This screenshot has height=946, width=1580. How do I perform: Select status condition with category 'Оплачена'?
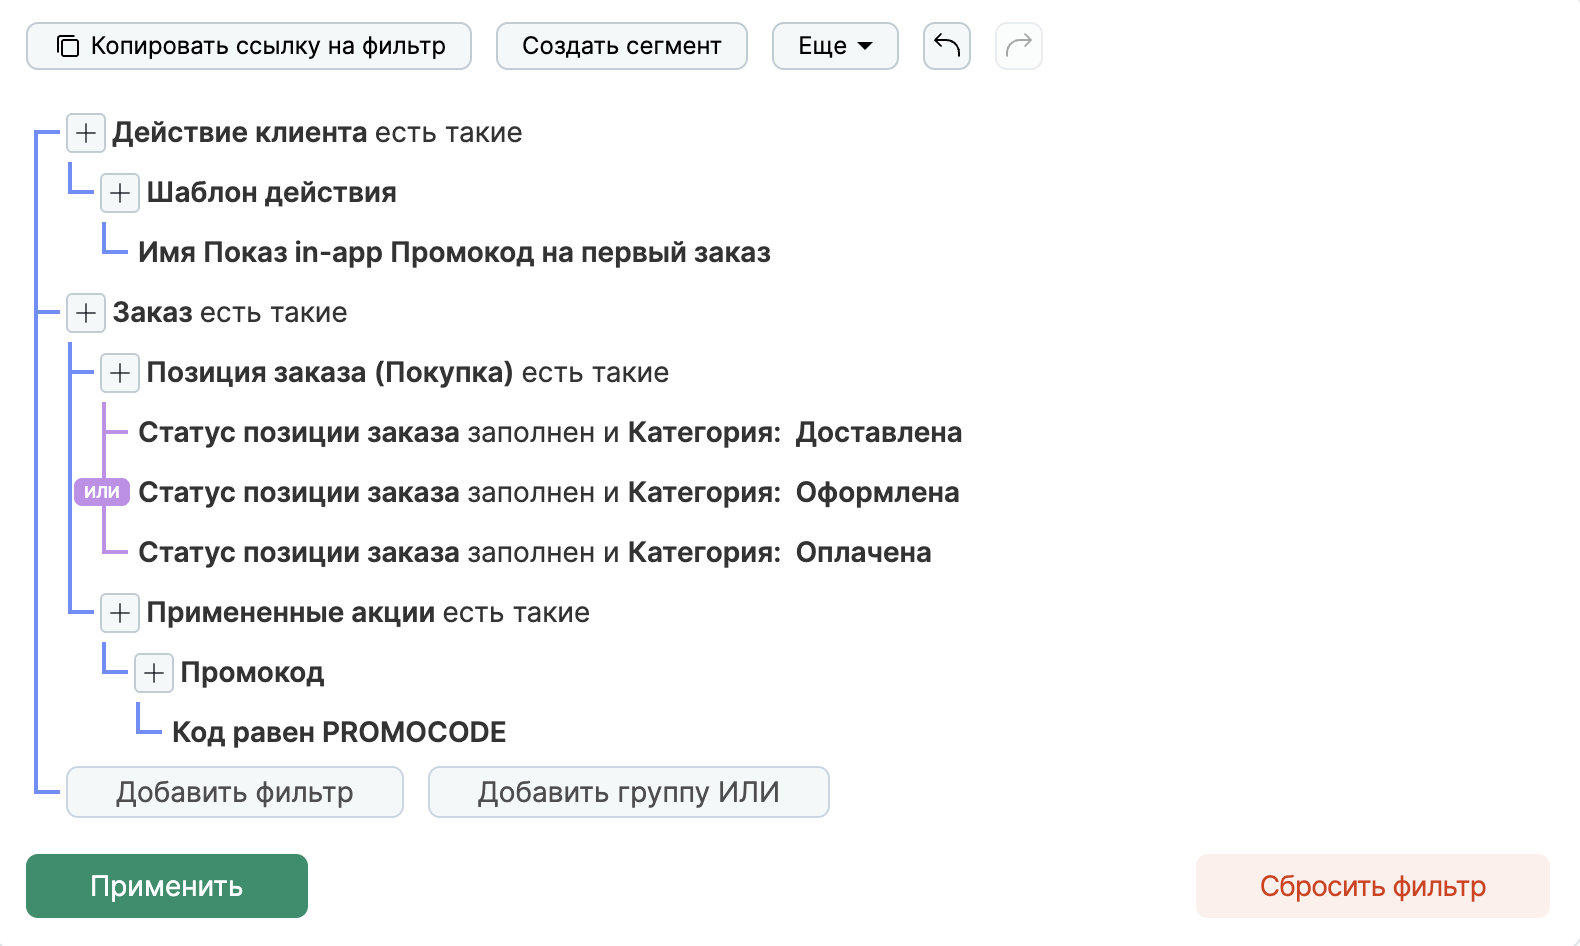point(535,552)
